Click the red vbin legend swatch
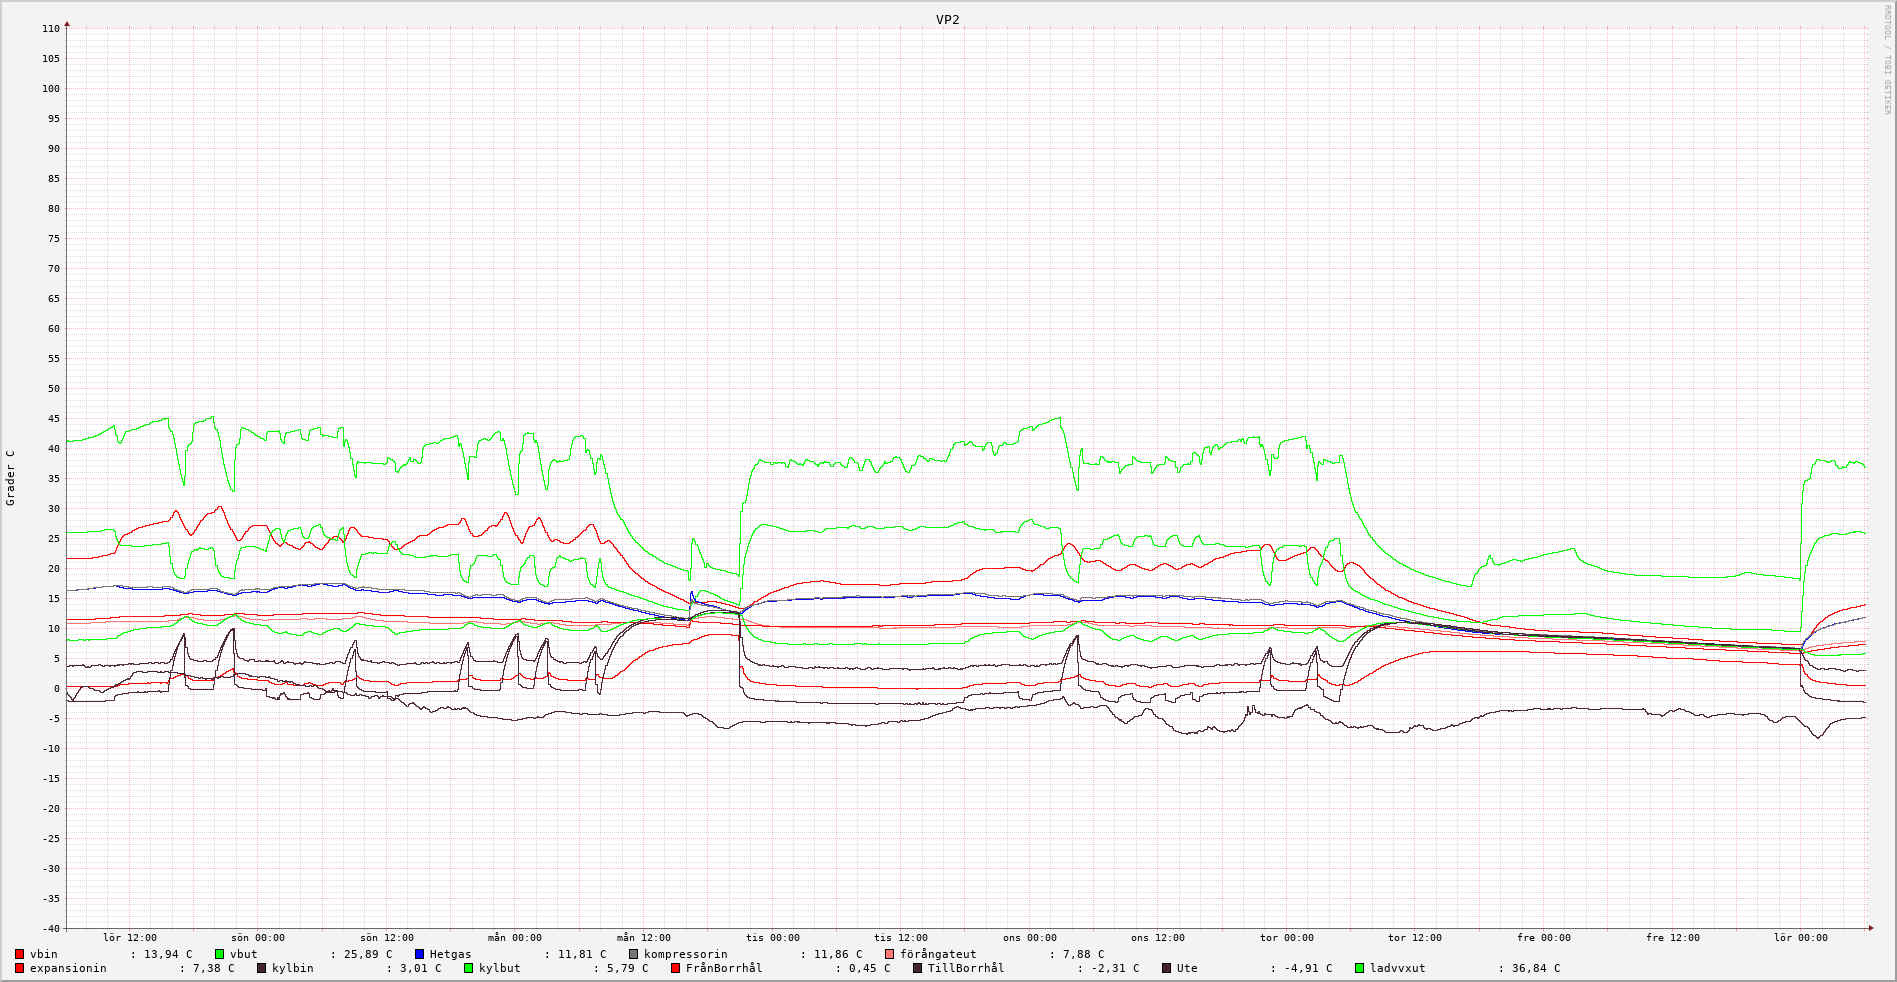Screen dimensions: 1897x982 click(x=20, y=955)
